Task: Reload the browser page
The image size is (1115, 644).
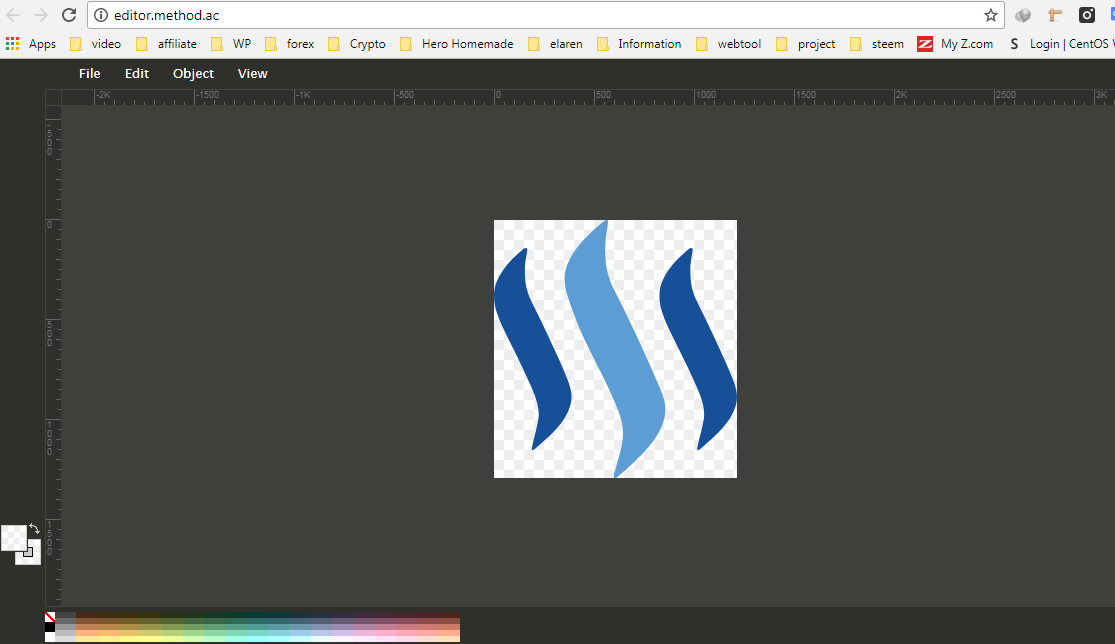Action: click(68, 15)
